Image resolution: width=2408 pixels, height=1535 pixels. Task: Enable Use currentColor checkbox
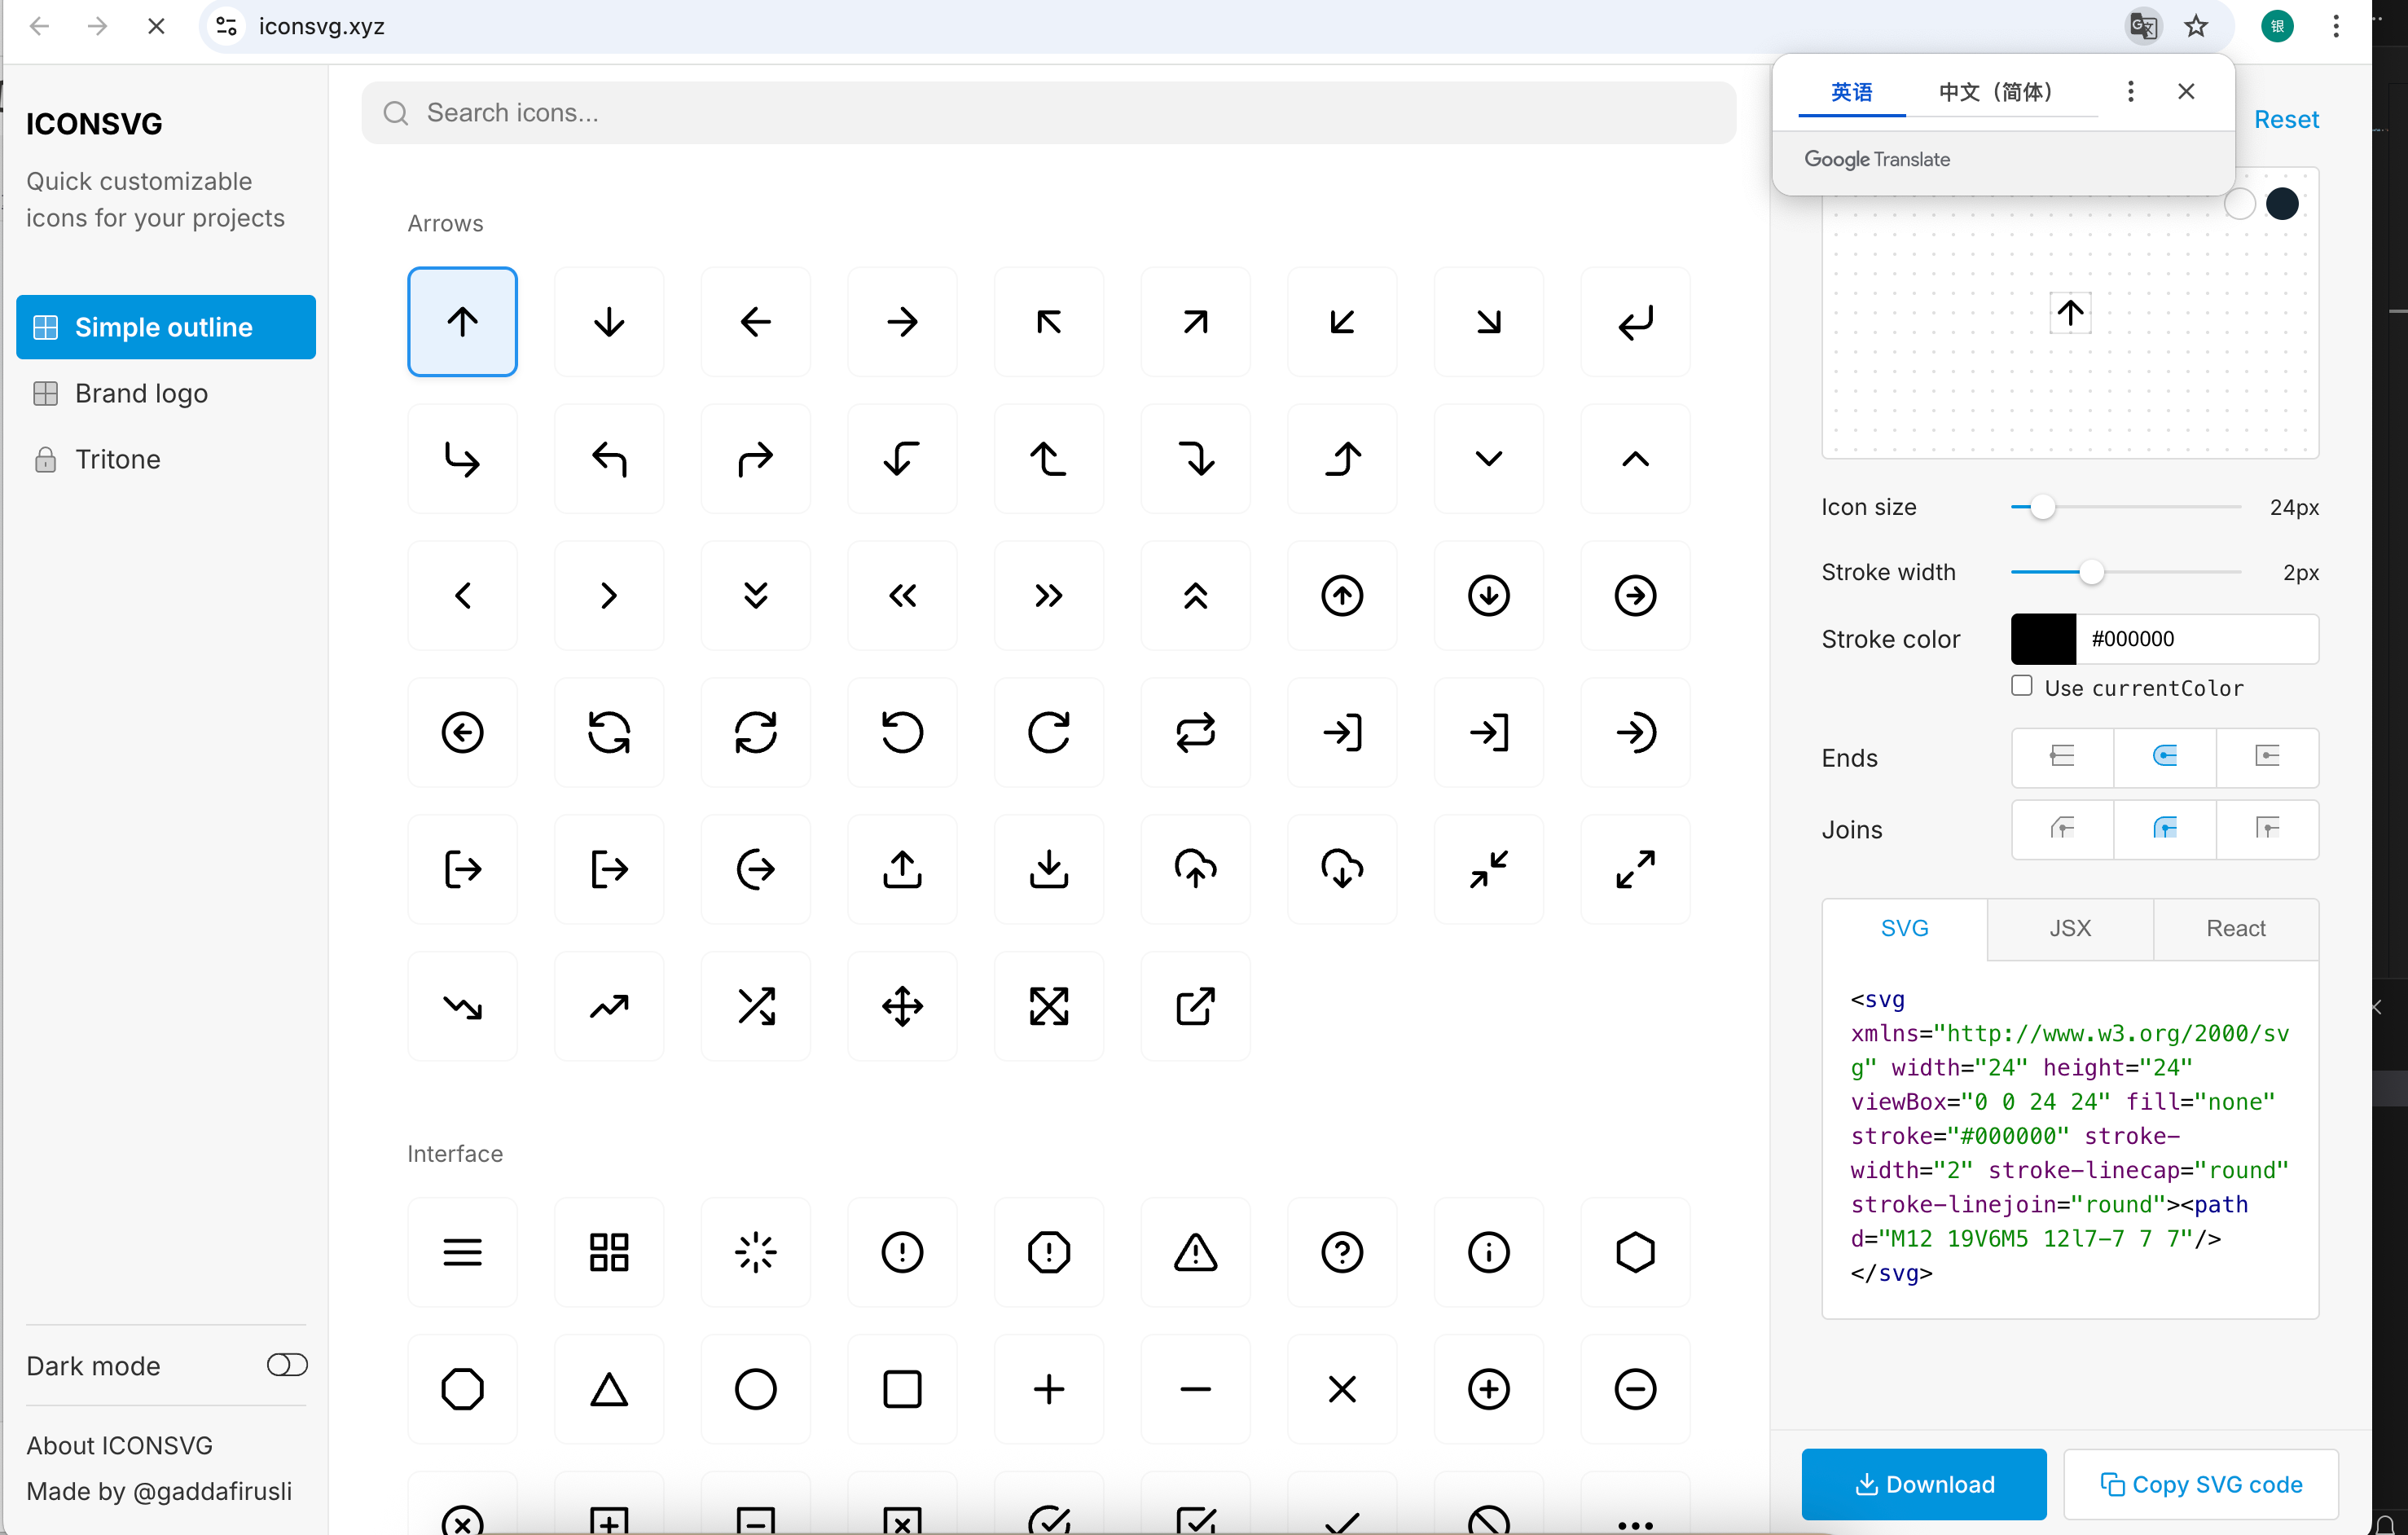tap(2021, 686)
